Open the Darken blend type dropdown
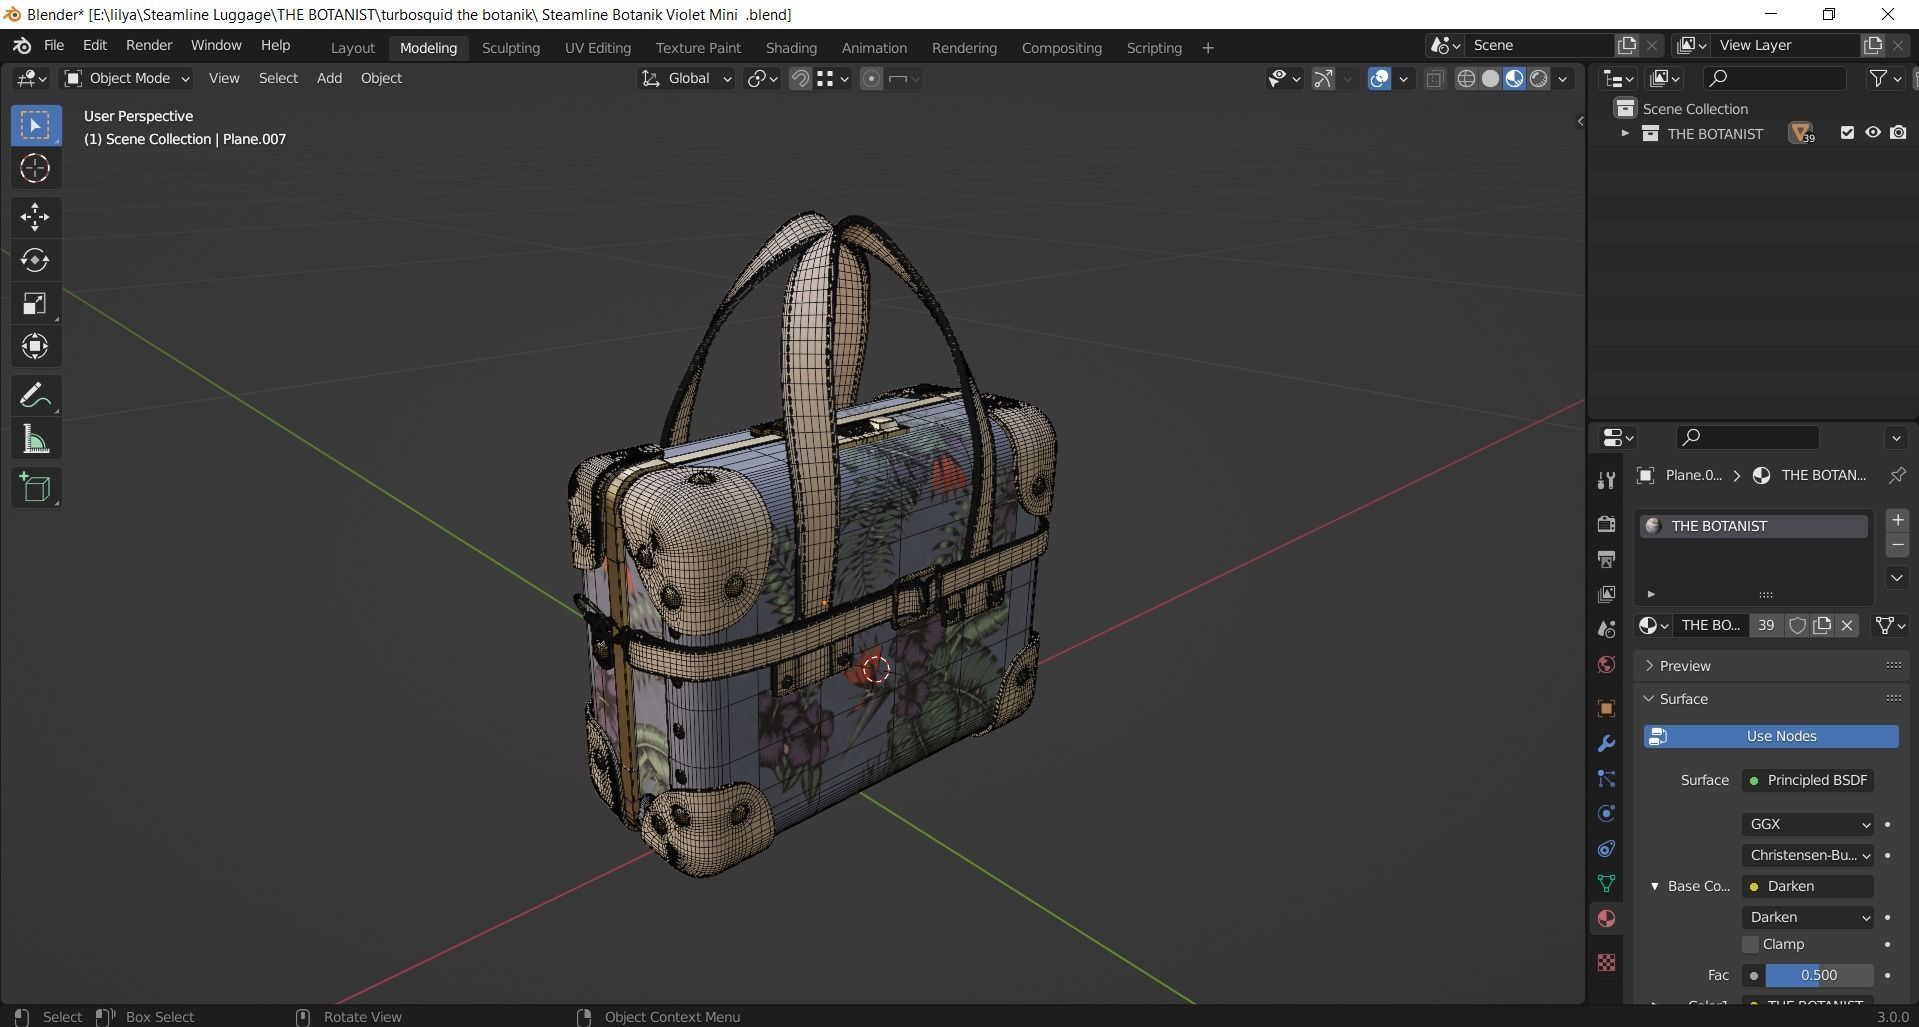The height and width of the screenshot is (1027, 1919). coord(1808,917)
